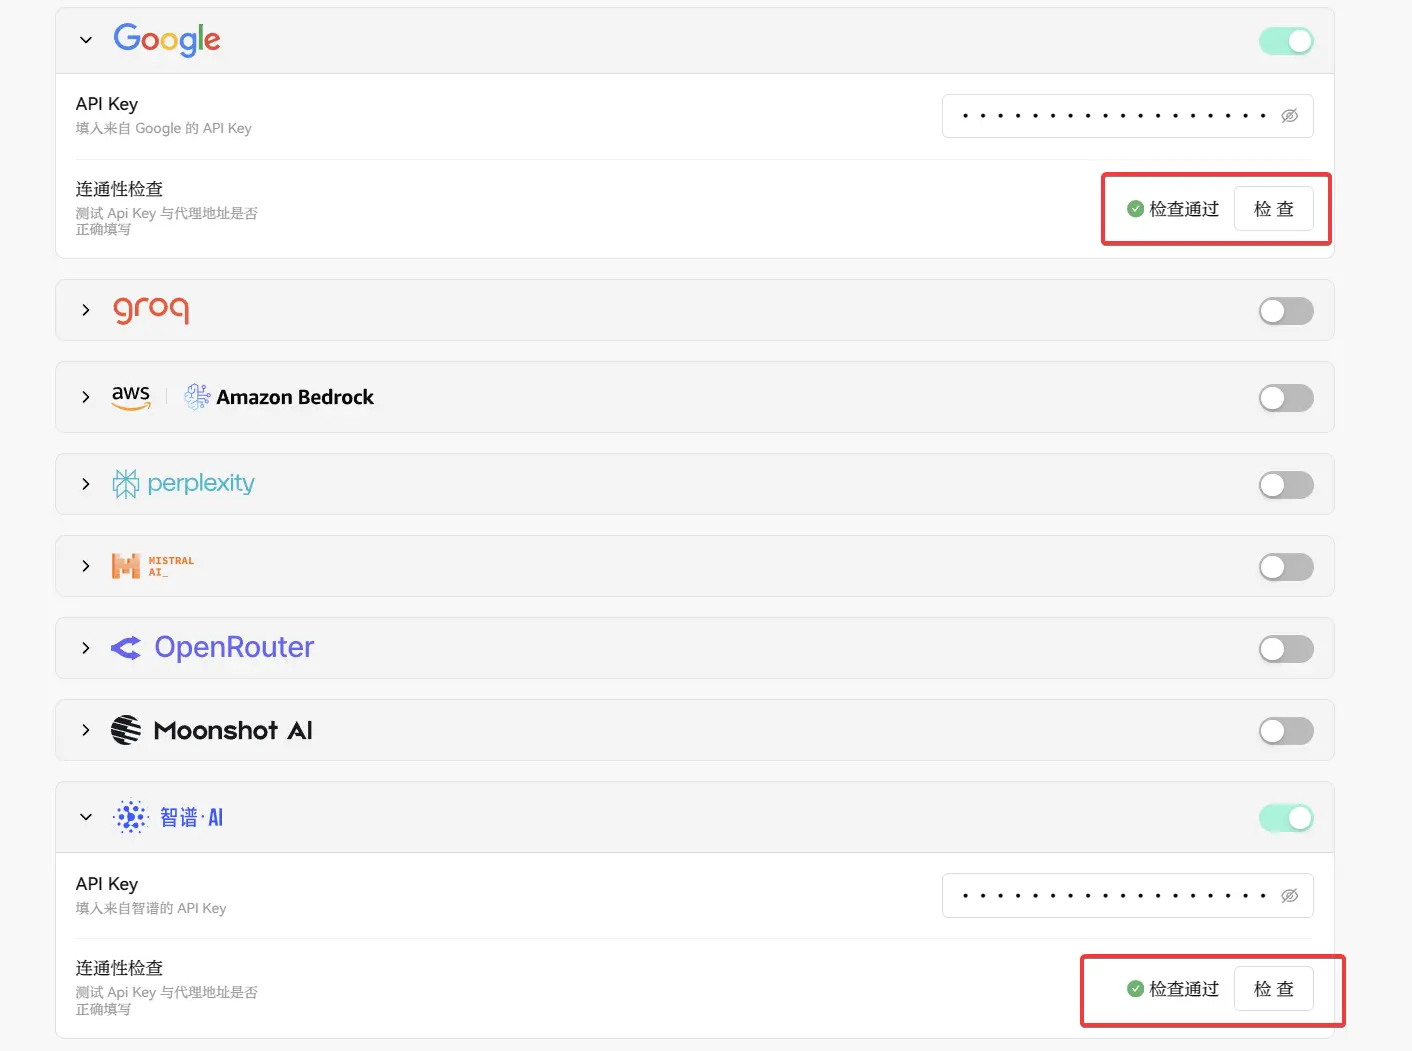Click the groq logo
The image size is (1412, 1051).
tap(151, 310)
